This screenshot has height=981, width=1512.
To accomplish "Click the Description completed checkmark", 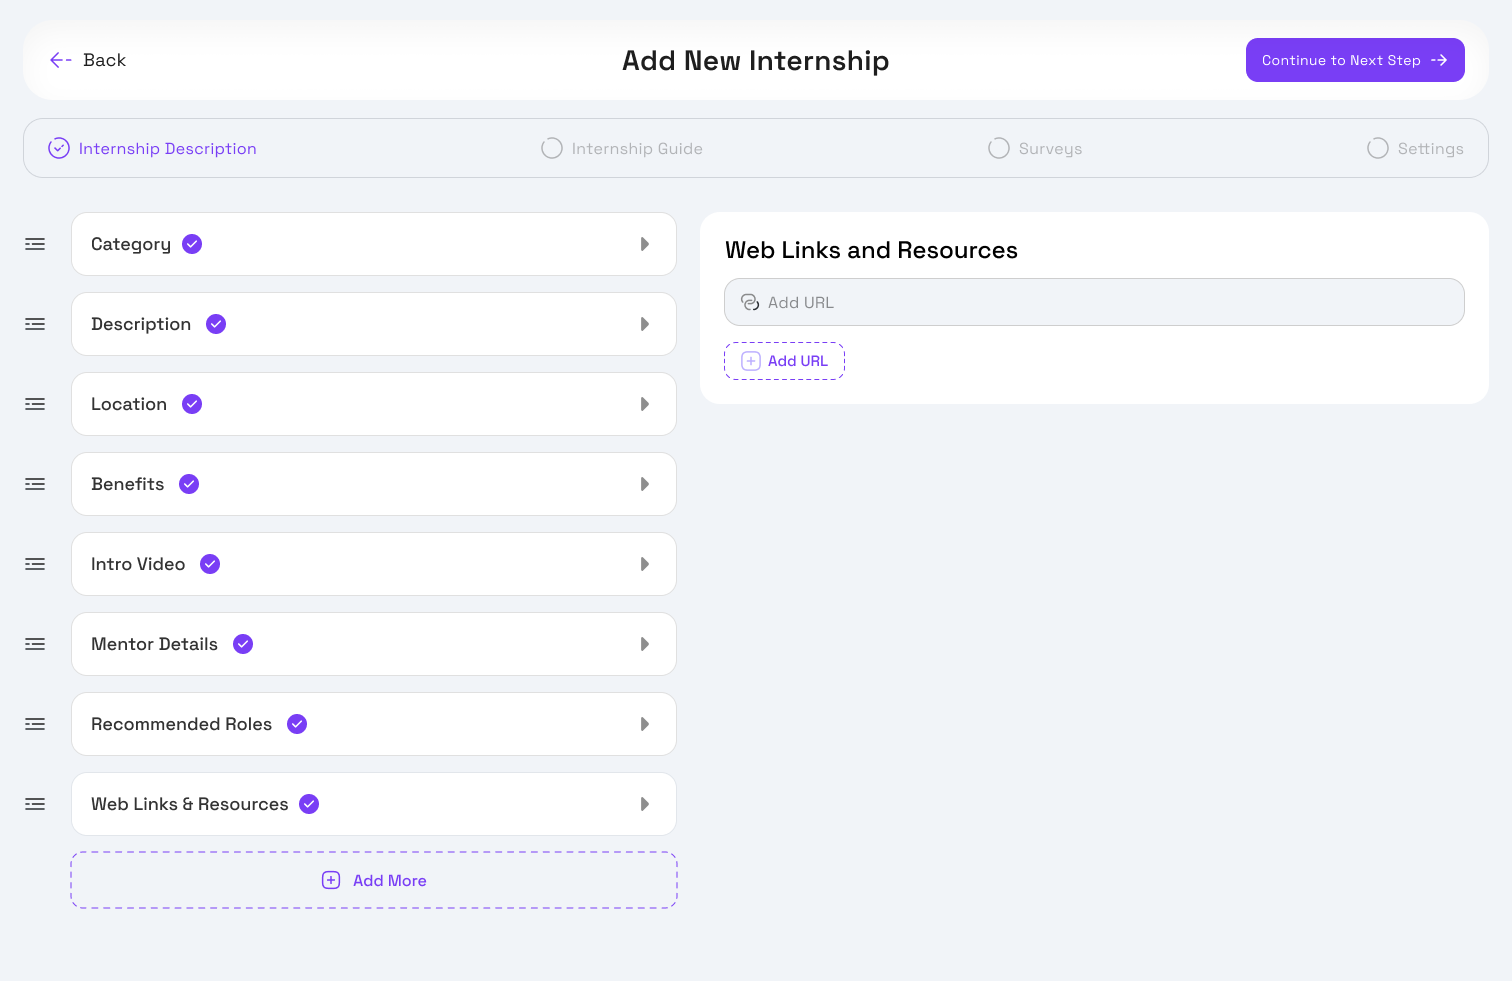I will [x=216, y=324].
